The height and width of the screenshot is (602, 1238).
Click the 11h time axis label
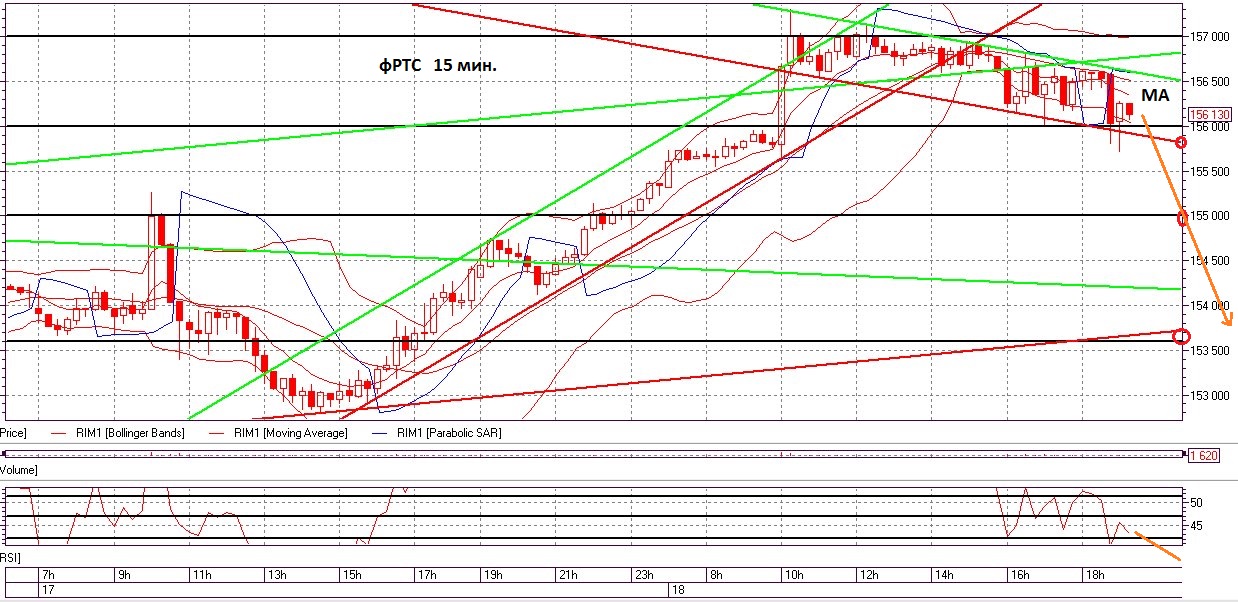coord(200,576)
